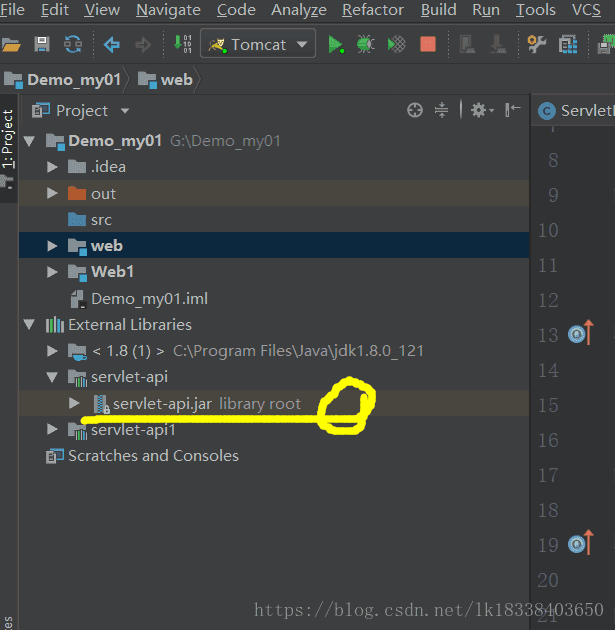Open the Code menu
The width and height of the screenshot is (615, 630).
pos(236,10)
